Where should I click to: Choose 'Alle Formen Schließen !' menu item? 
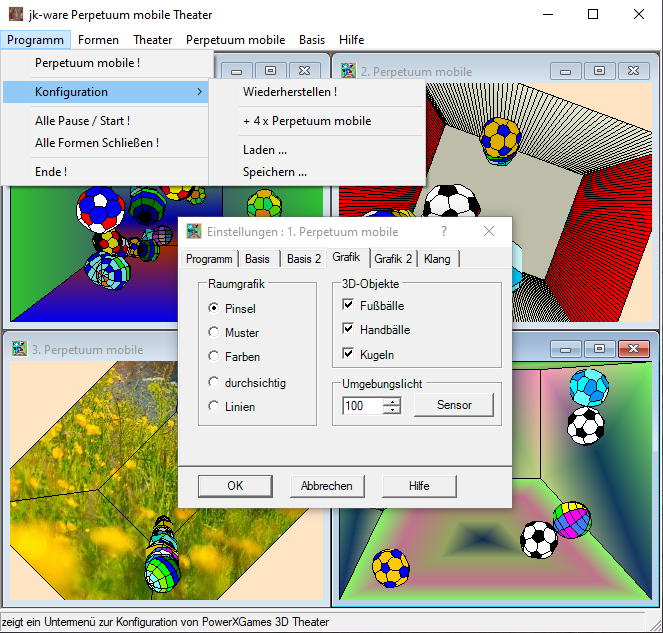106,142
